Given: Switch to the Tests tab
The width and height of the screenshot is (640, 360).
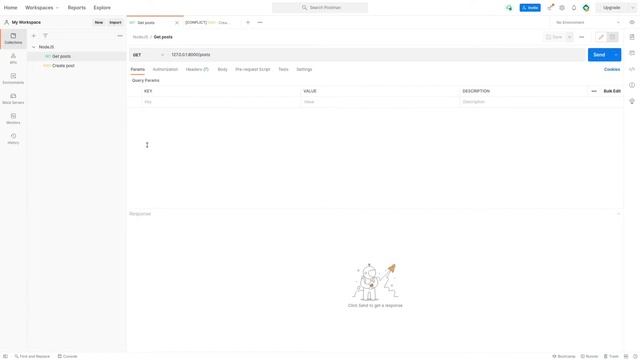Looking at the screenshot, I should pyautogui.click(x=283, y=69).
